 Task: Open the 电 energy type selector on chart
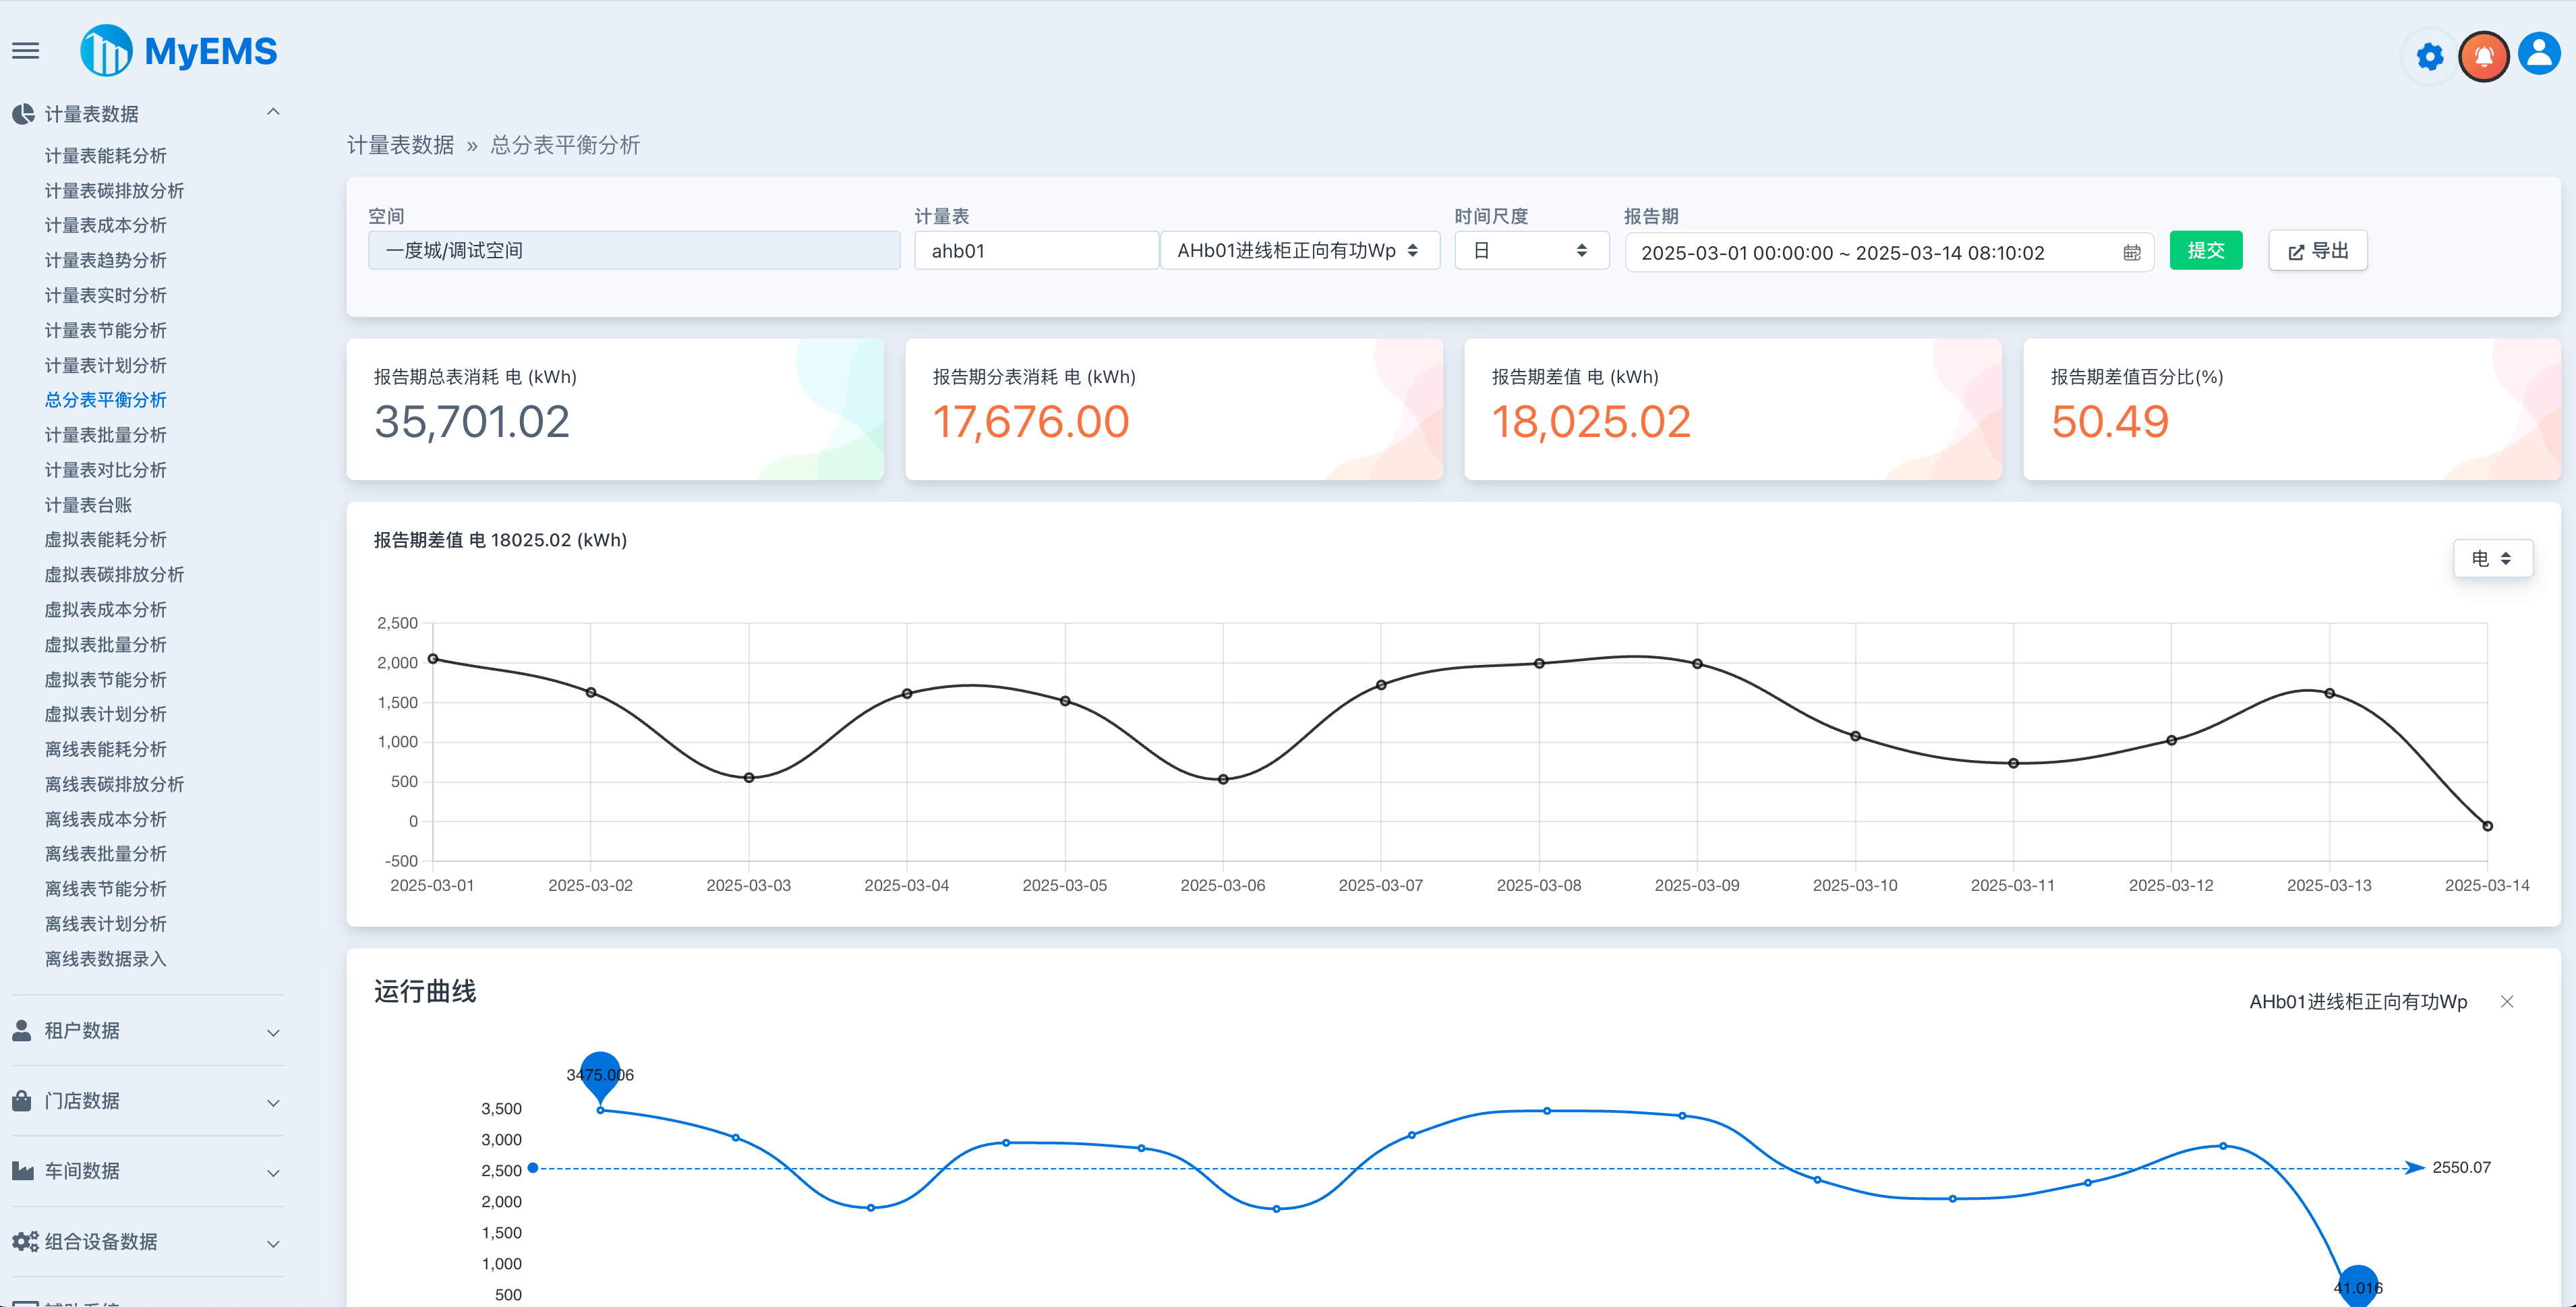click(2492, 559)
